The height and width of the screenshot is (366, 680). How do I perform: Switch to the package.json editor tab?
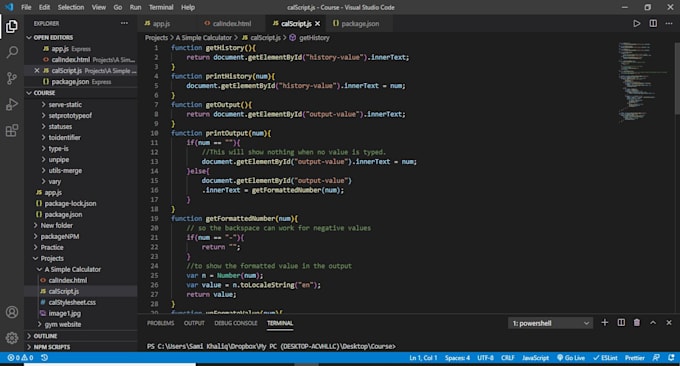(x=360, y=24)
